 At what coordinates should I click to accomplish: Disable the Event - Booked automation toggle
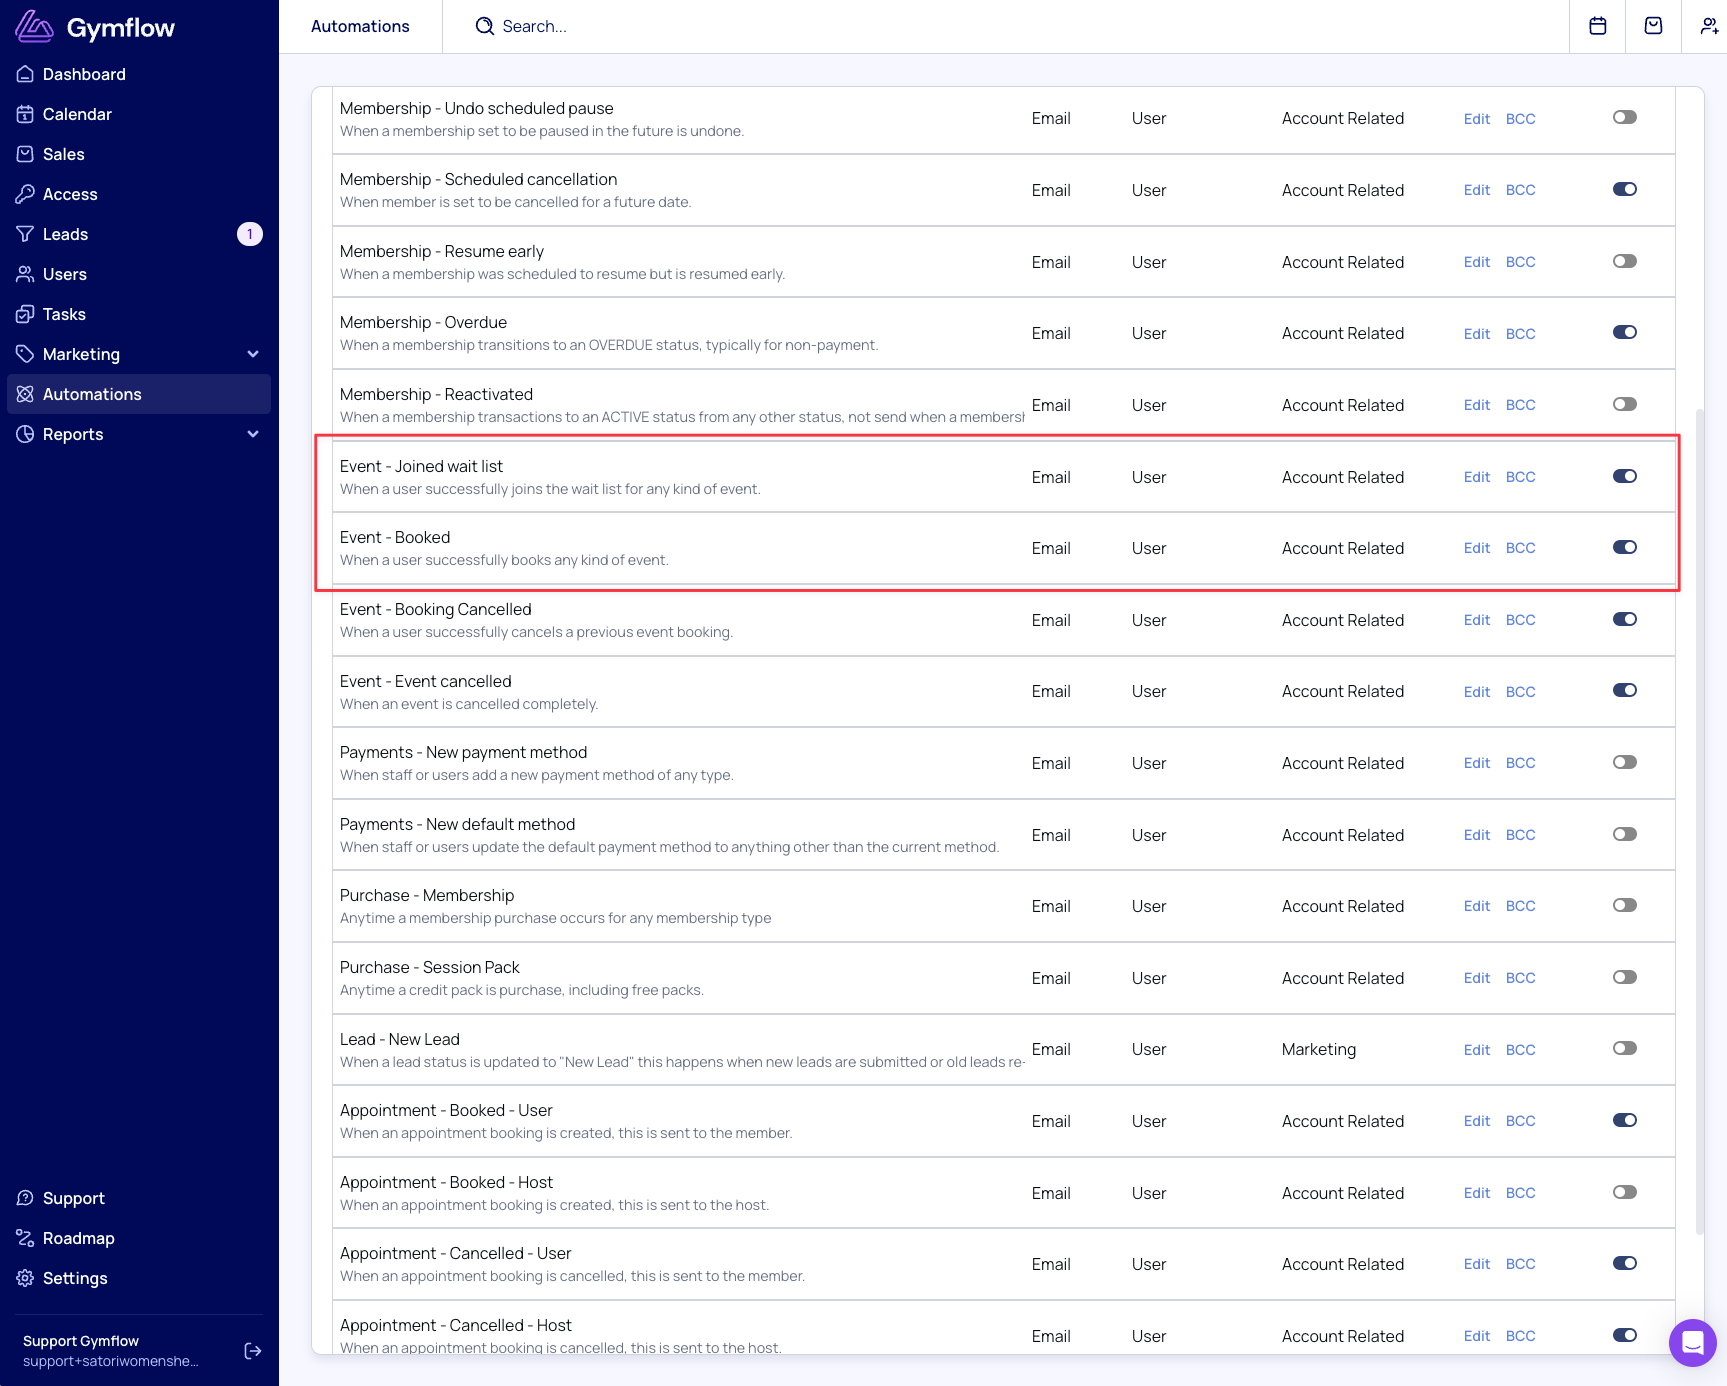(x=1624, y=547)
